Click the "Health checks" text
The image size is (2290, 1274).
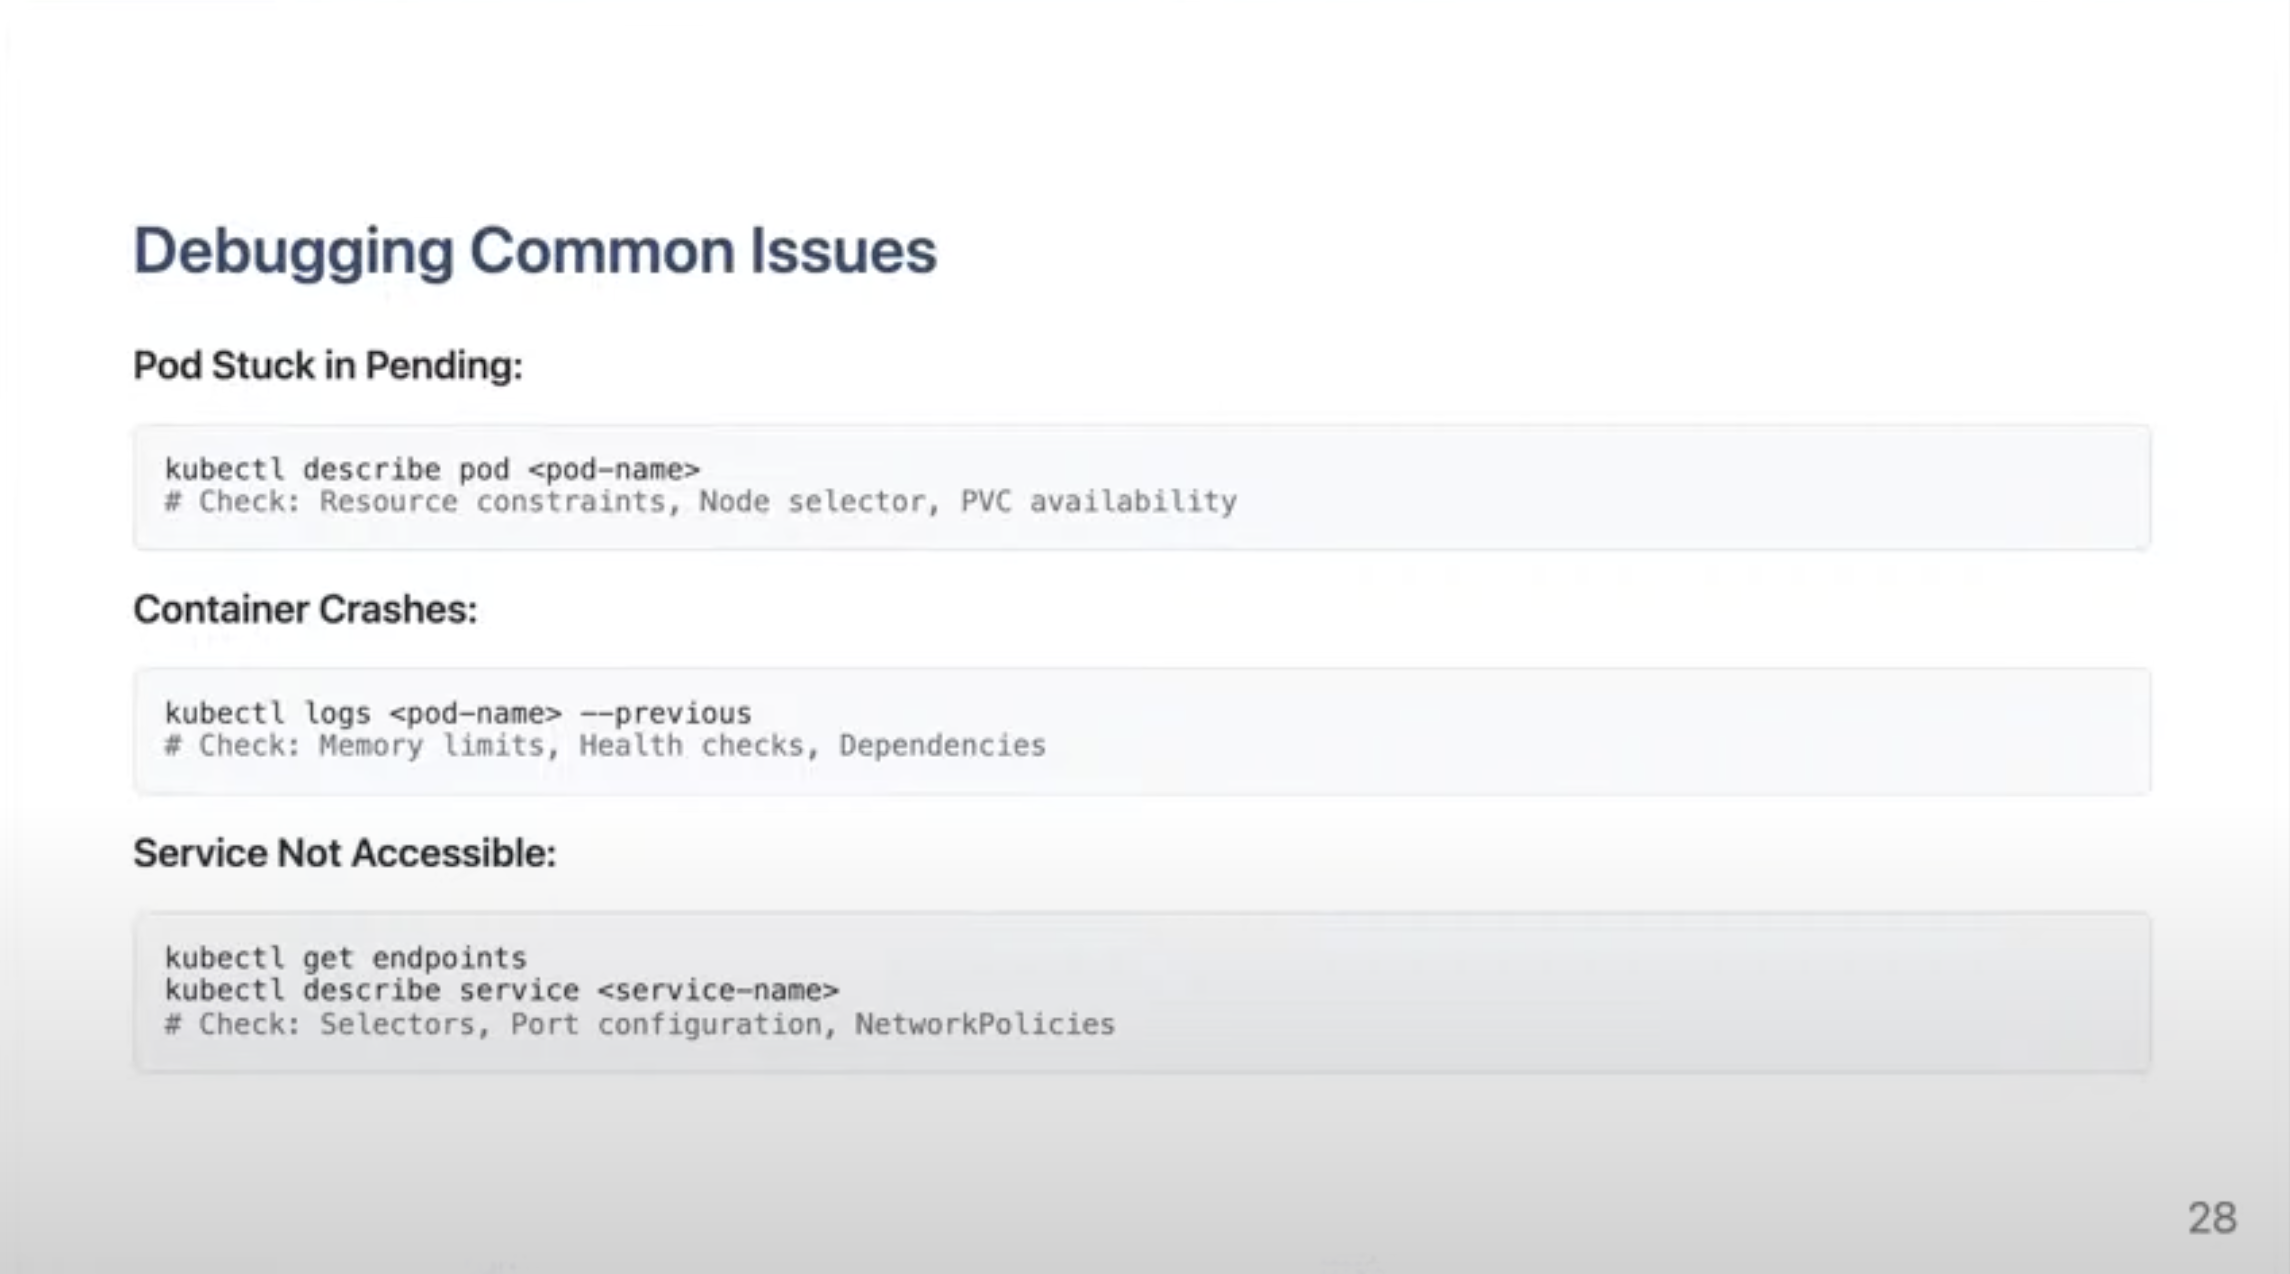point(691,746)
